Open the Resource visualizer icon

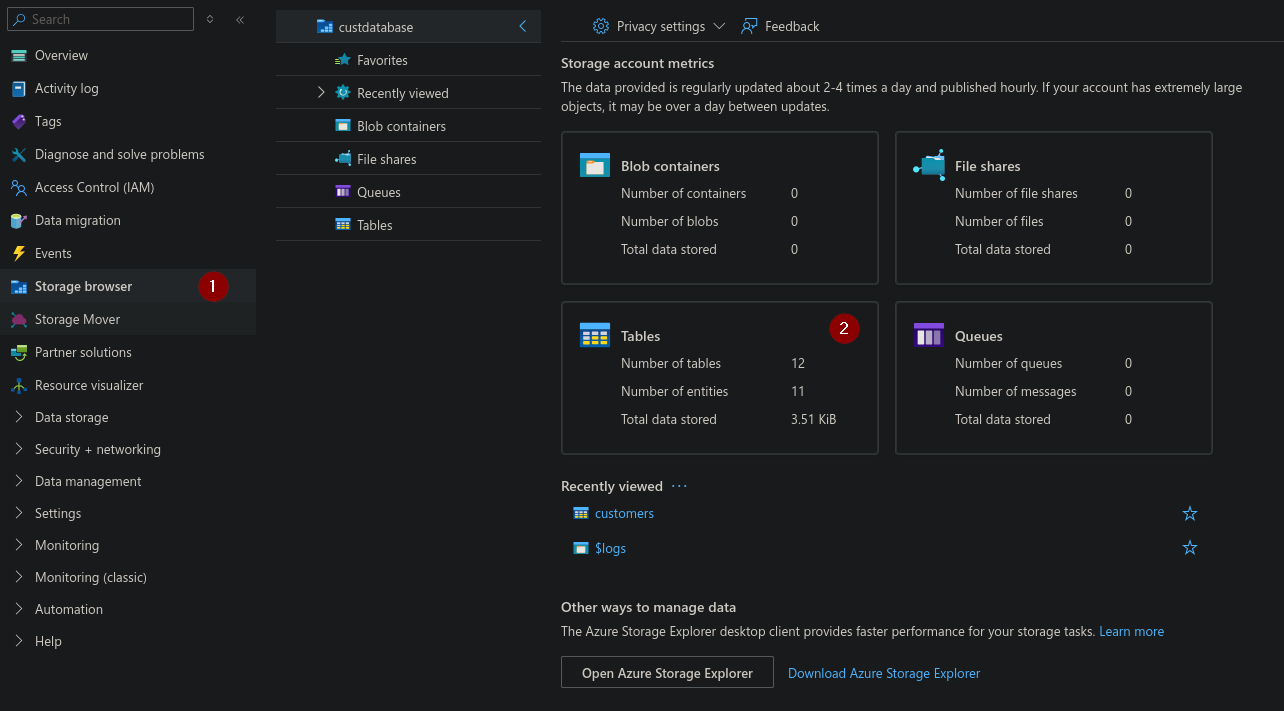pos(18,386)
